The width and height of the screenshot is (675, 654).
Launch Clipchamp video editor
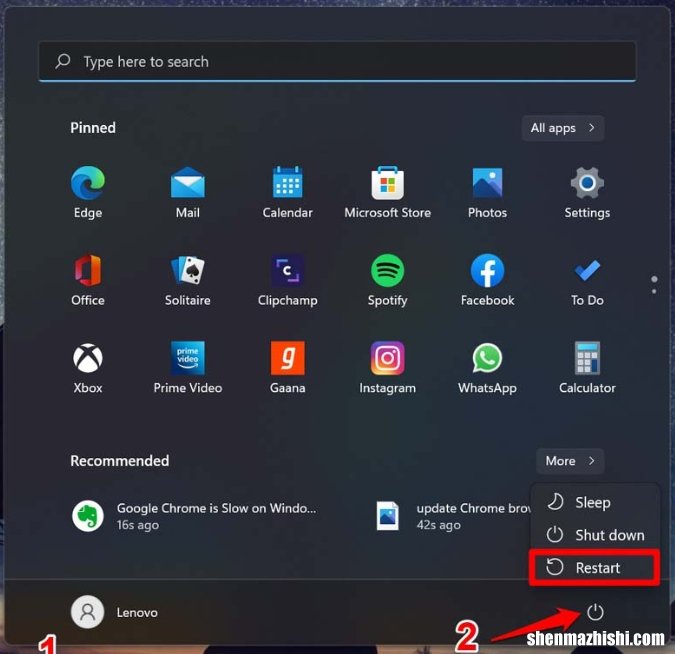coord(288,280)
